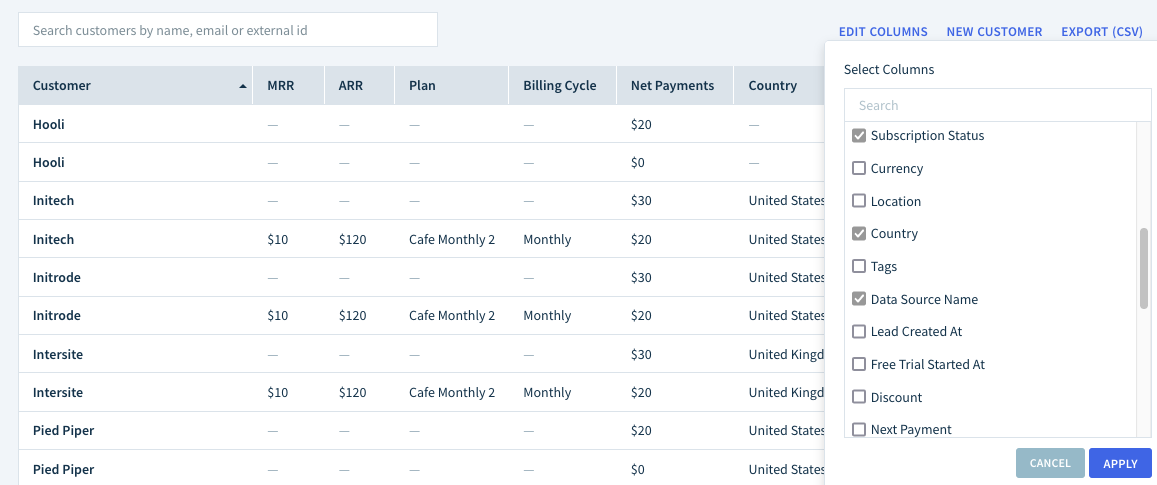Viewport: 1157px width, 485px height.
Task: Open the Edit Columns panel link
Action: (x=883, y=32)
